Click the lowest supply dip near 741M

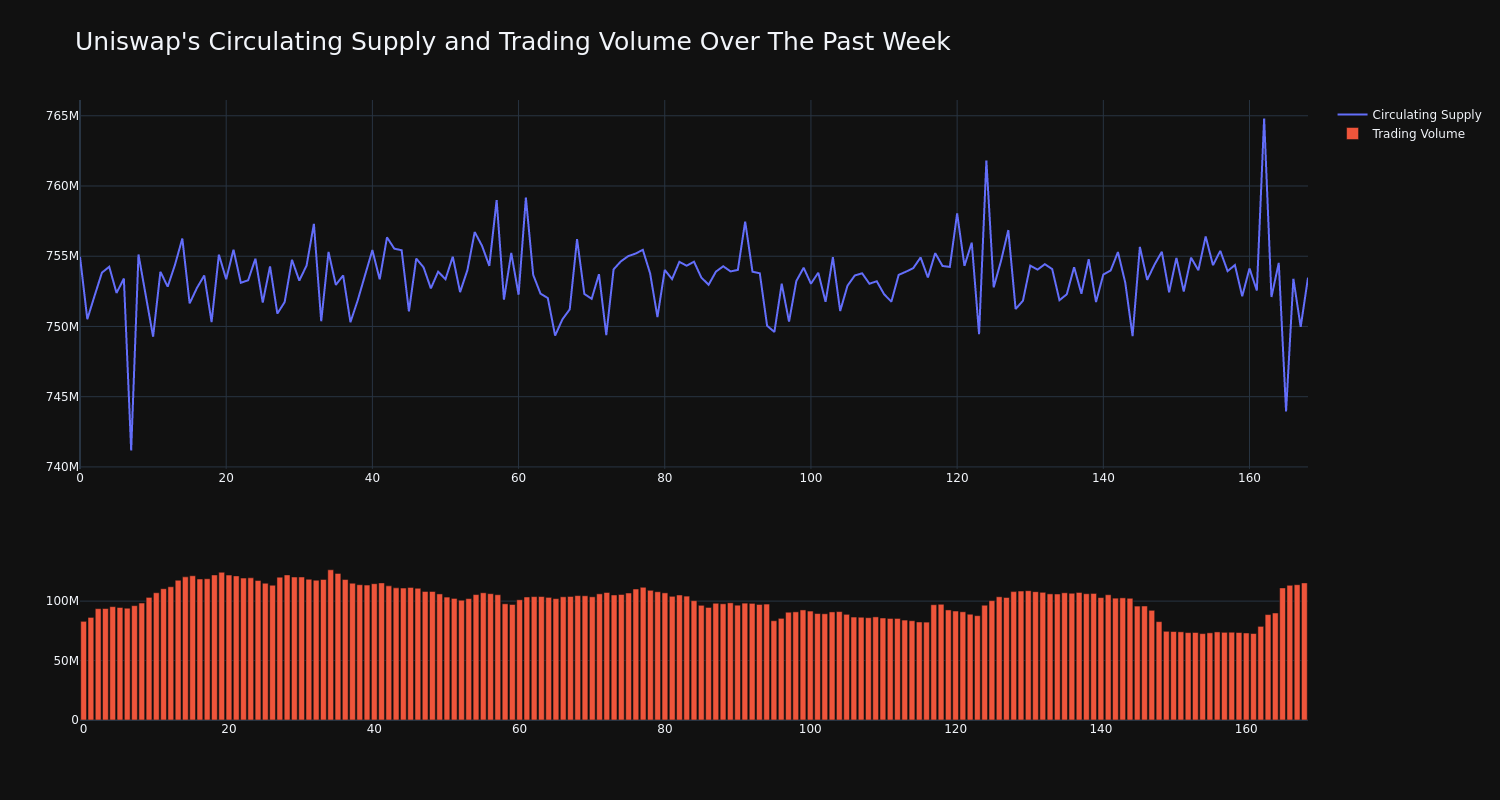[x=131, y=449]
